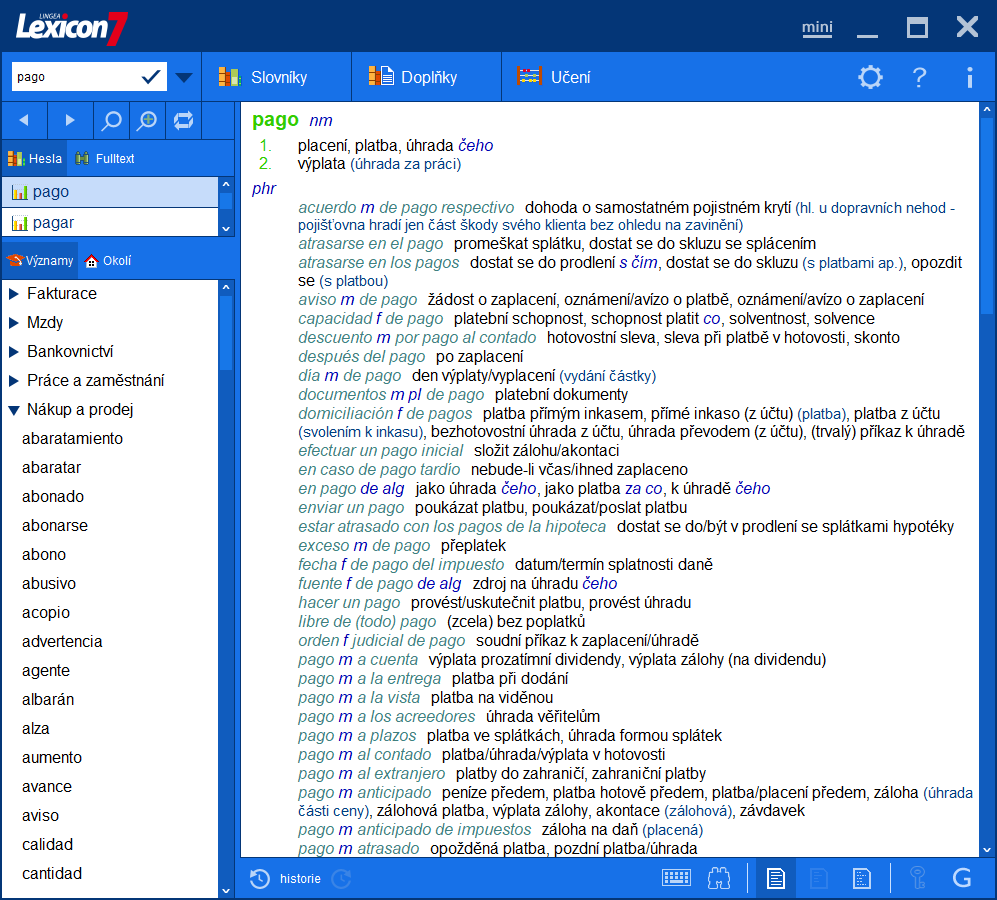Switch to the Hesla tab
The width and height of the screenshot is (997, 900).
[35, 158]
